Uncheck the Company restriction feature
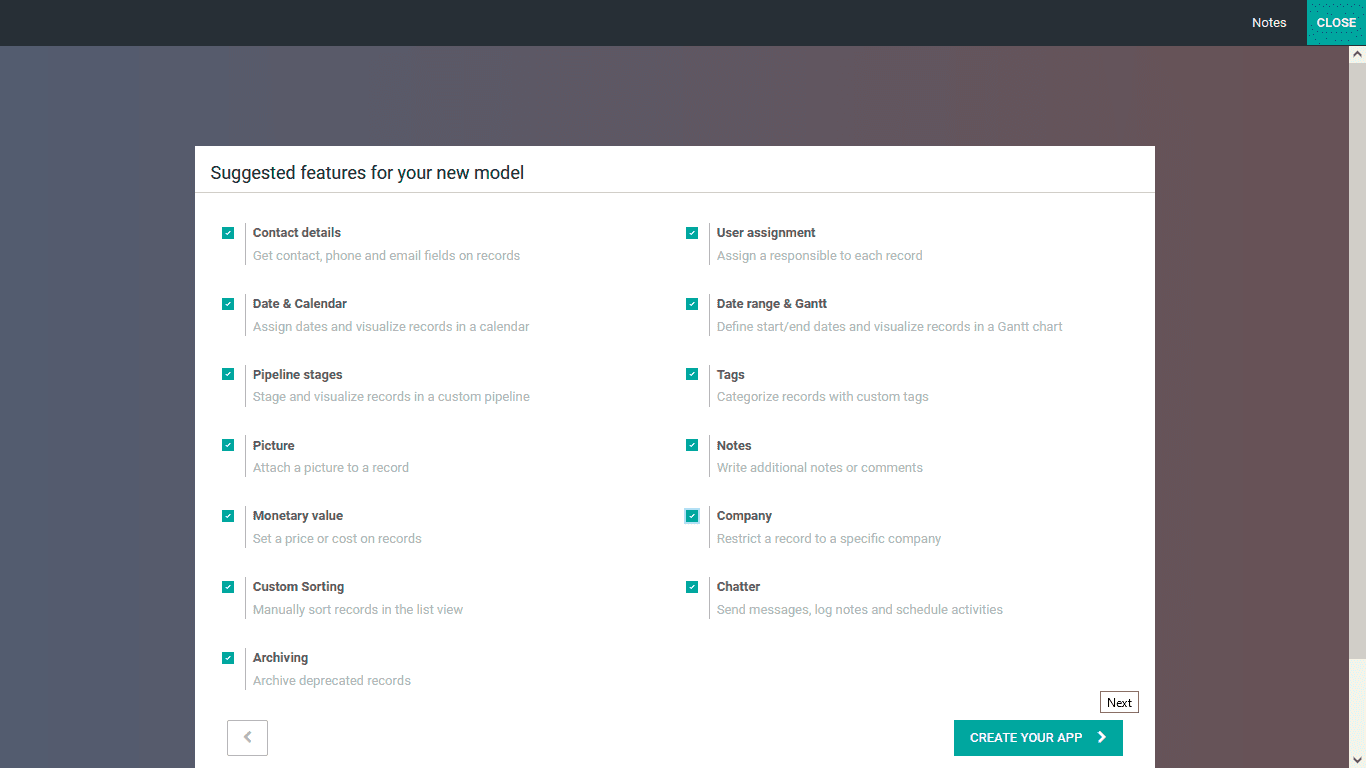Image resolution: width=1366 pixels, height=768 pixels. click(x=692, y=516)
